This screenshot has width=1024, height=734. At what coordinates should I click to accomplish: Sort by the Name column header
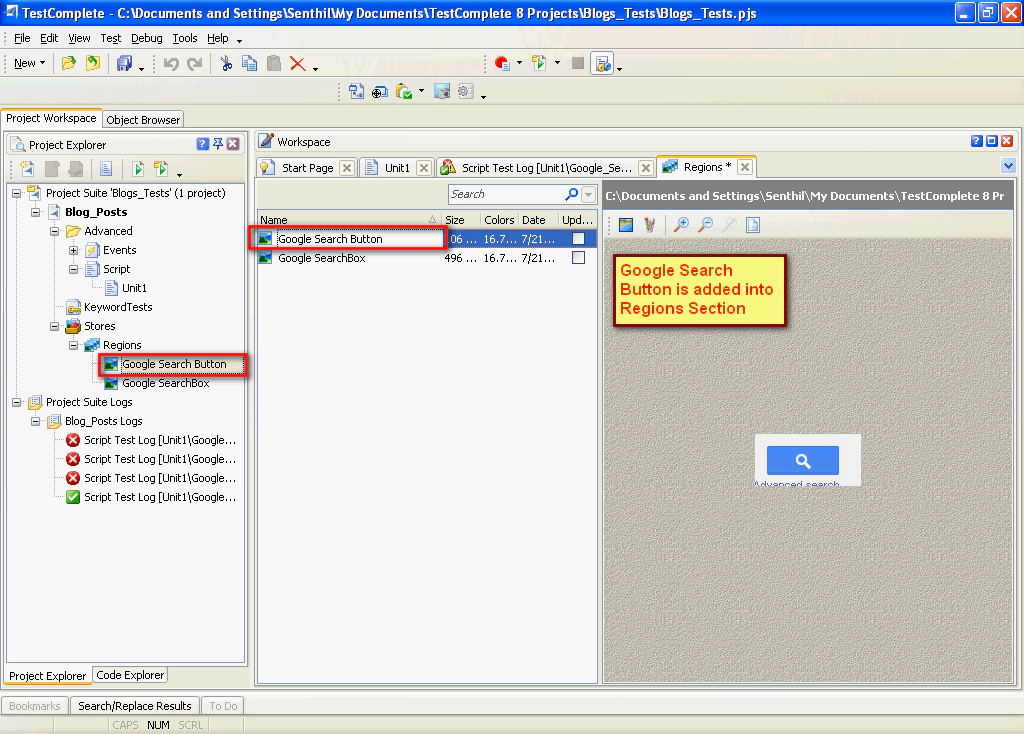340,219
